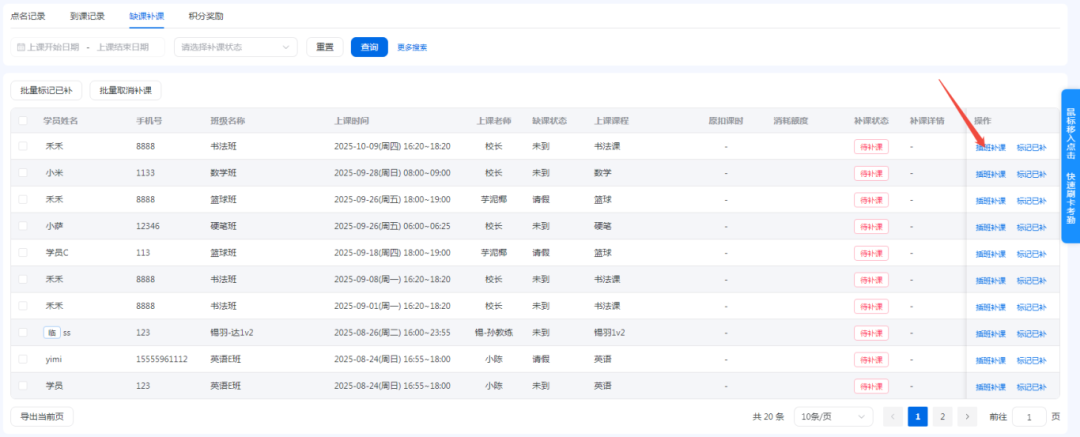Click 待补课 status tag for 小米

coord(871,173)
